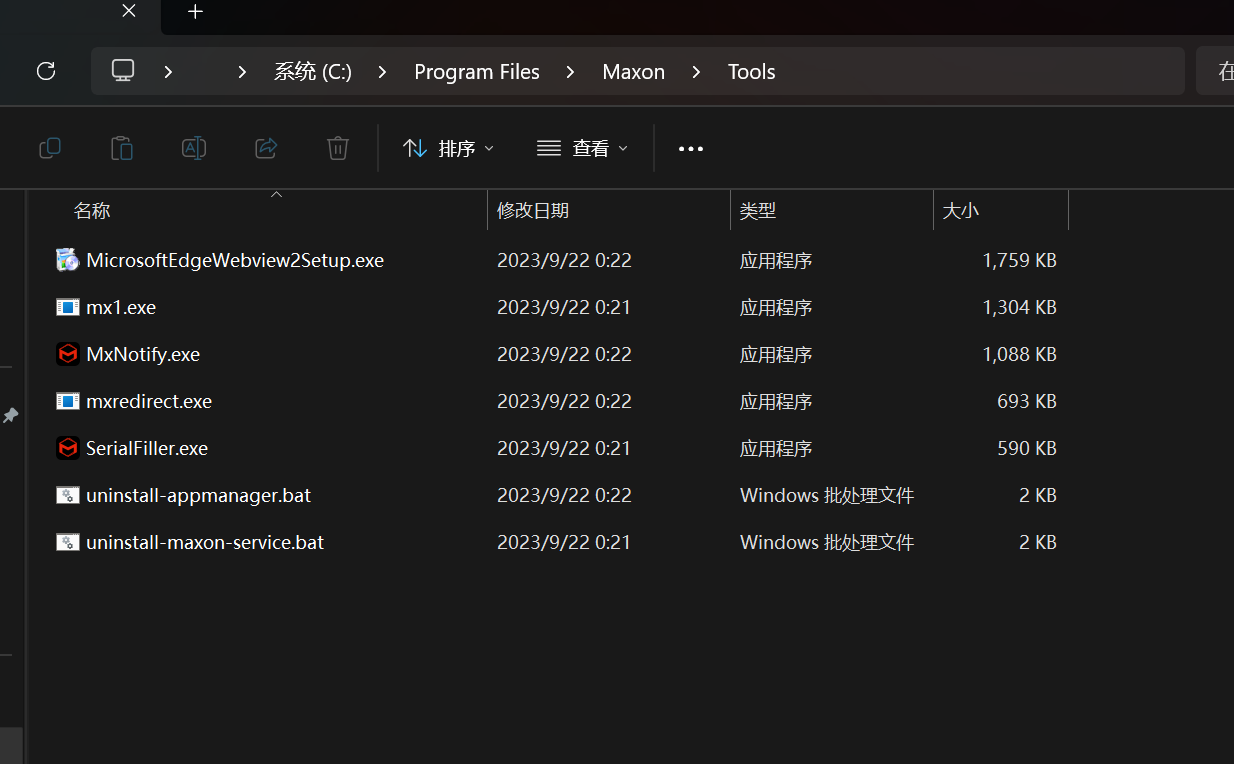
Task: Sort by the 修改日期 column header
Action: coord(533,211)
